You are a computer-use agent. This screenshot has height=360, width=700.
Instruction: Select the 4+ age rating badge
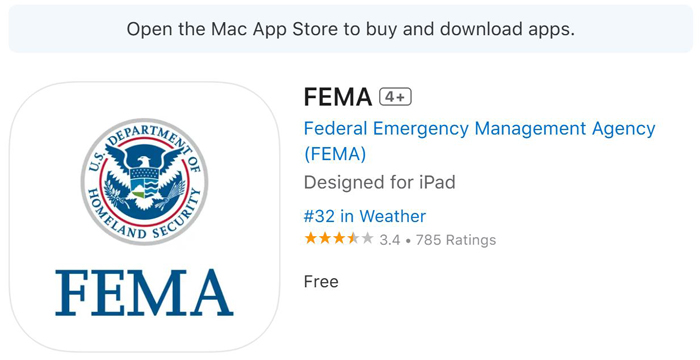[395, 97]
